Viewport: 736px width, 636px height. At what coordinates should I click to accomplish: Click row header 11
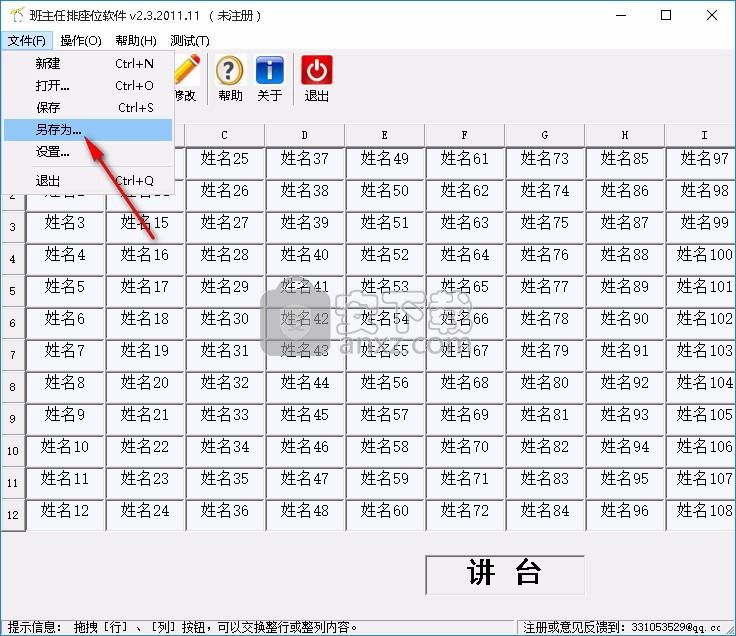coord(13,483)
